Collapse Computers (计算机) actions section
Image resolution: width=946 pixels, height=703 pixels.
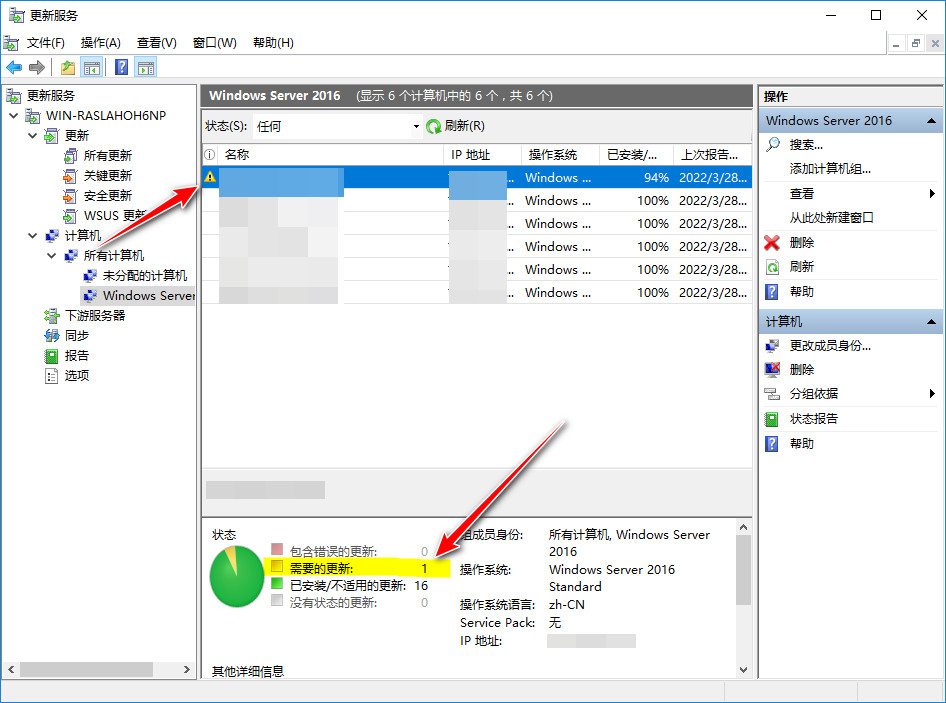(x=931, y=322)
